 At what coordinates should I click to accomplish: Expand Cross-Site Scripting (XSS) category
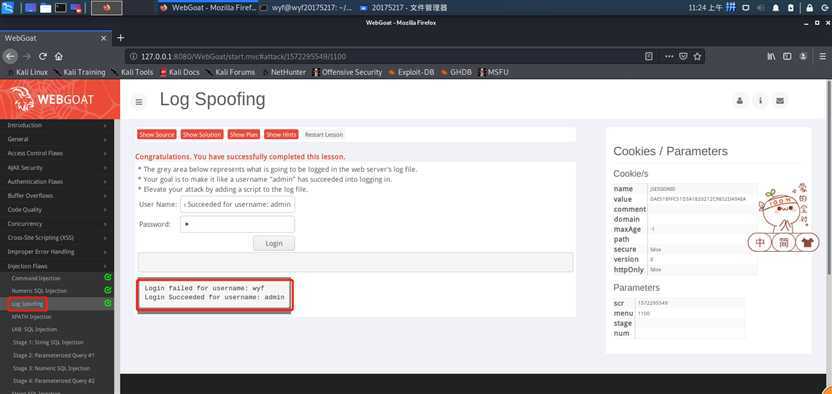[x=57, y=238]
